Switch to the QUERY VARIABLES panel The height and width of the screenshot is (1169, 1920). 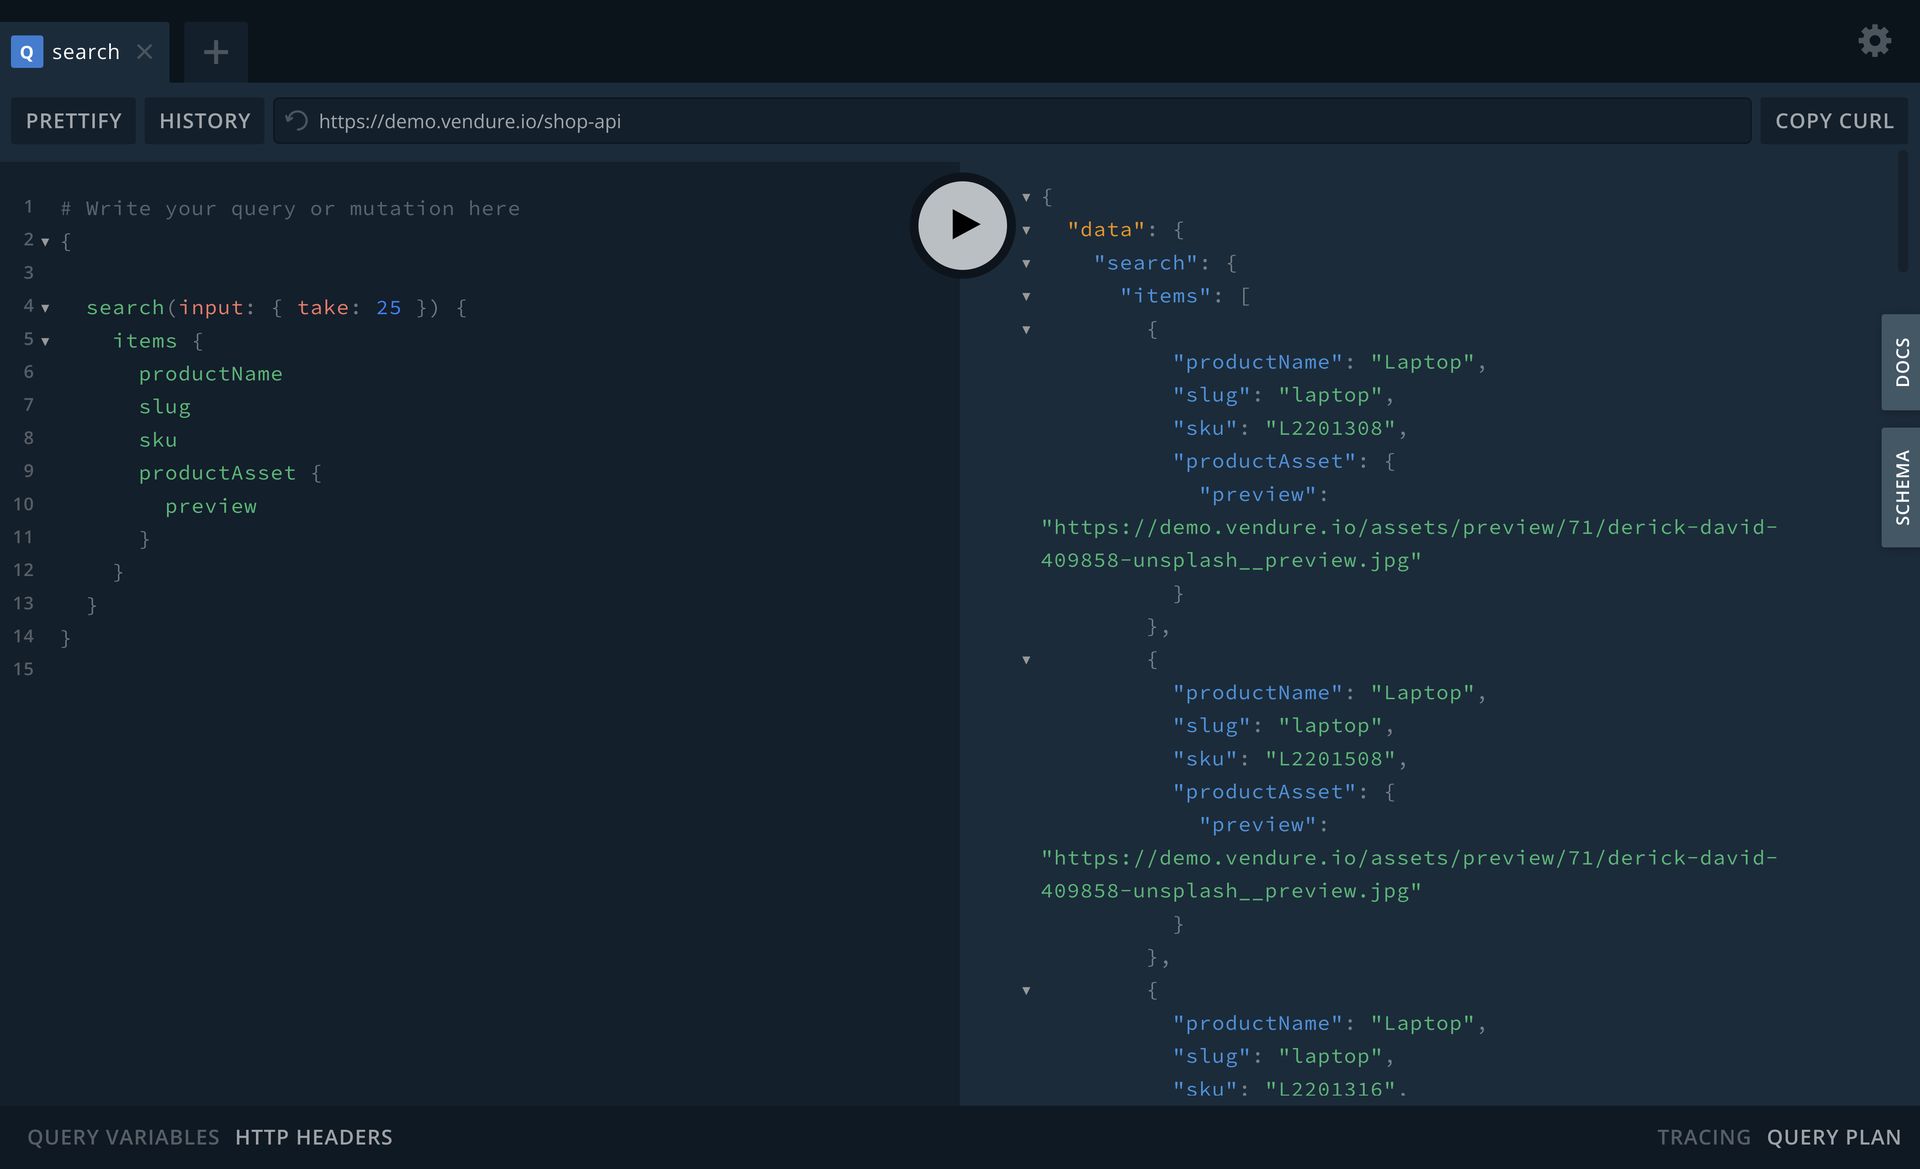[x=122, y=1137]
